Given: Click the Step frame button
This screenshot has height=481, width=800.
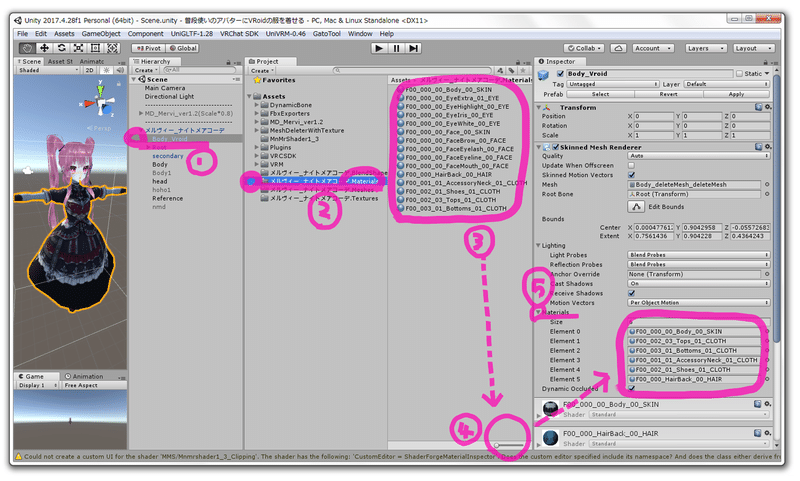Looking at the screenshot, I should pyautogui.click(x=413, y=48).
